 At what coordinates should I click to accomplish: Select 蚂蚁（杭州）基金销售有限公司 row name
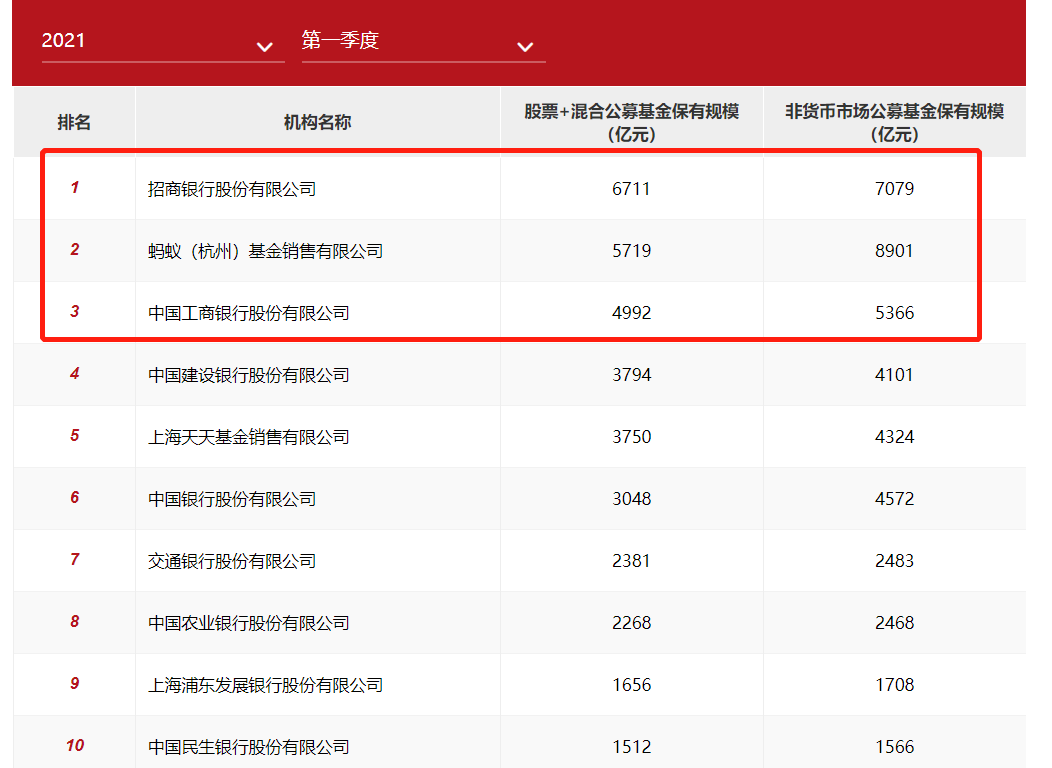(265, 251)
